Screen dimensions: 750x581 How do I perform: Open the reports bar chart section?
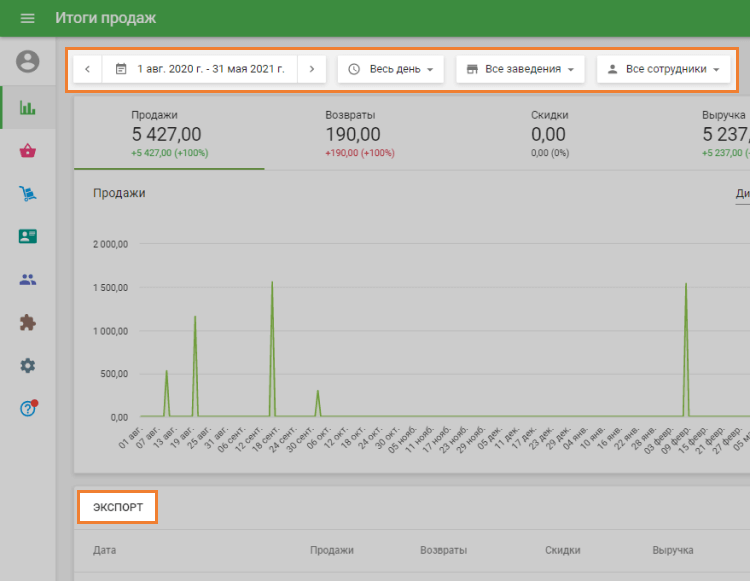coord(28,108)
